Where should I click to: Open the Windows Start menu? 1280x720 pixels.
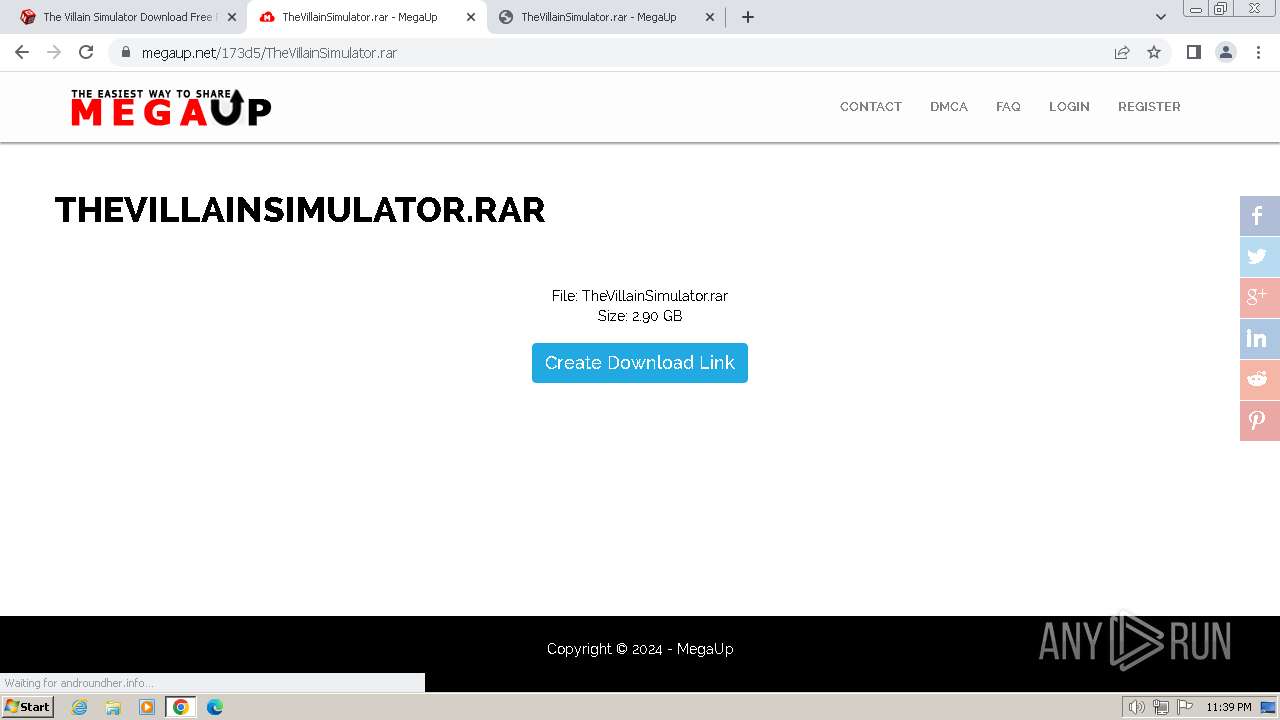[x=27, y=706]
